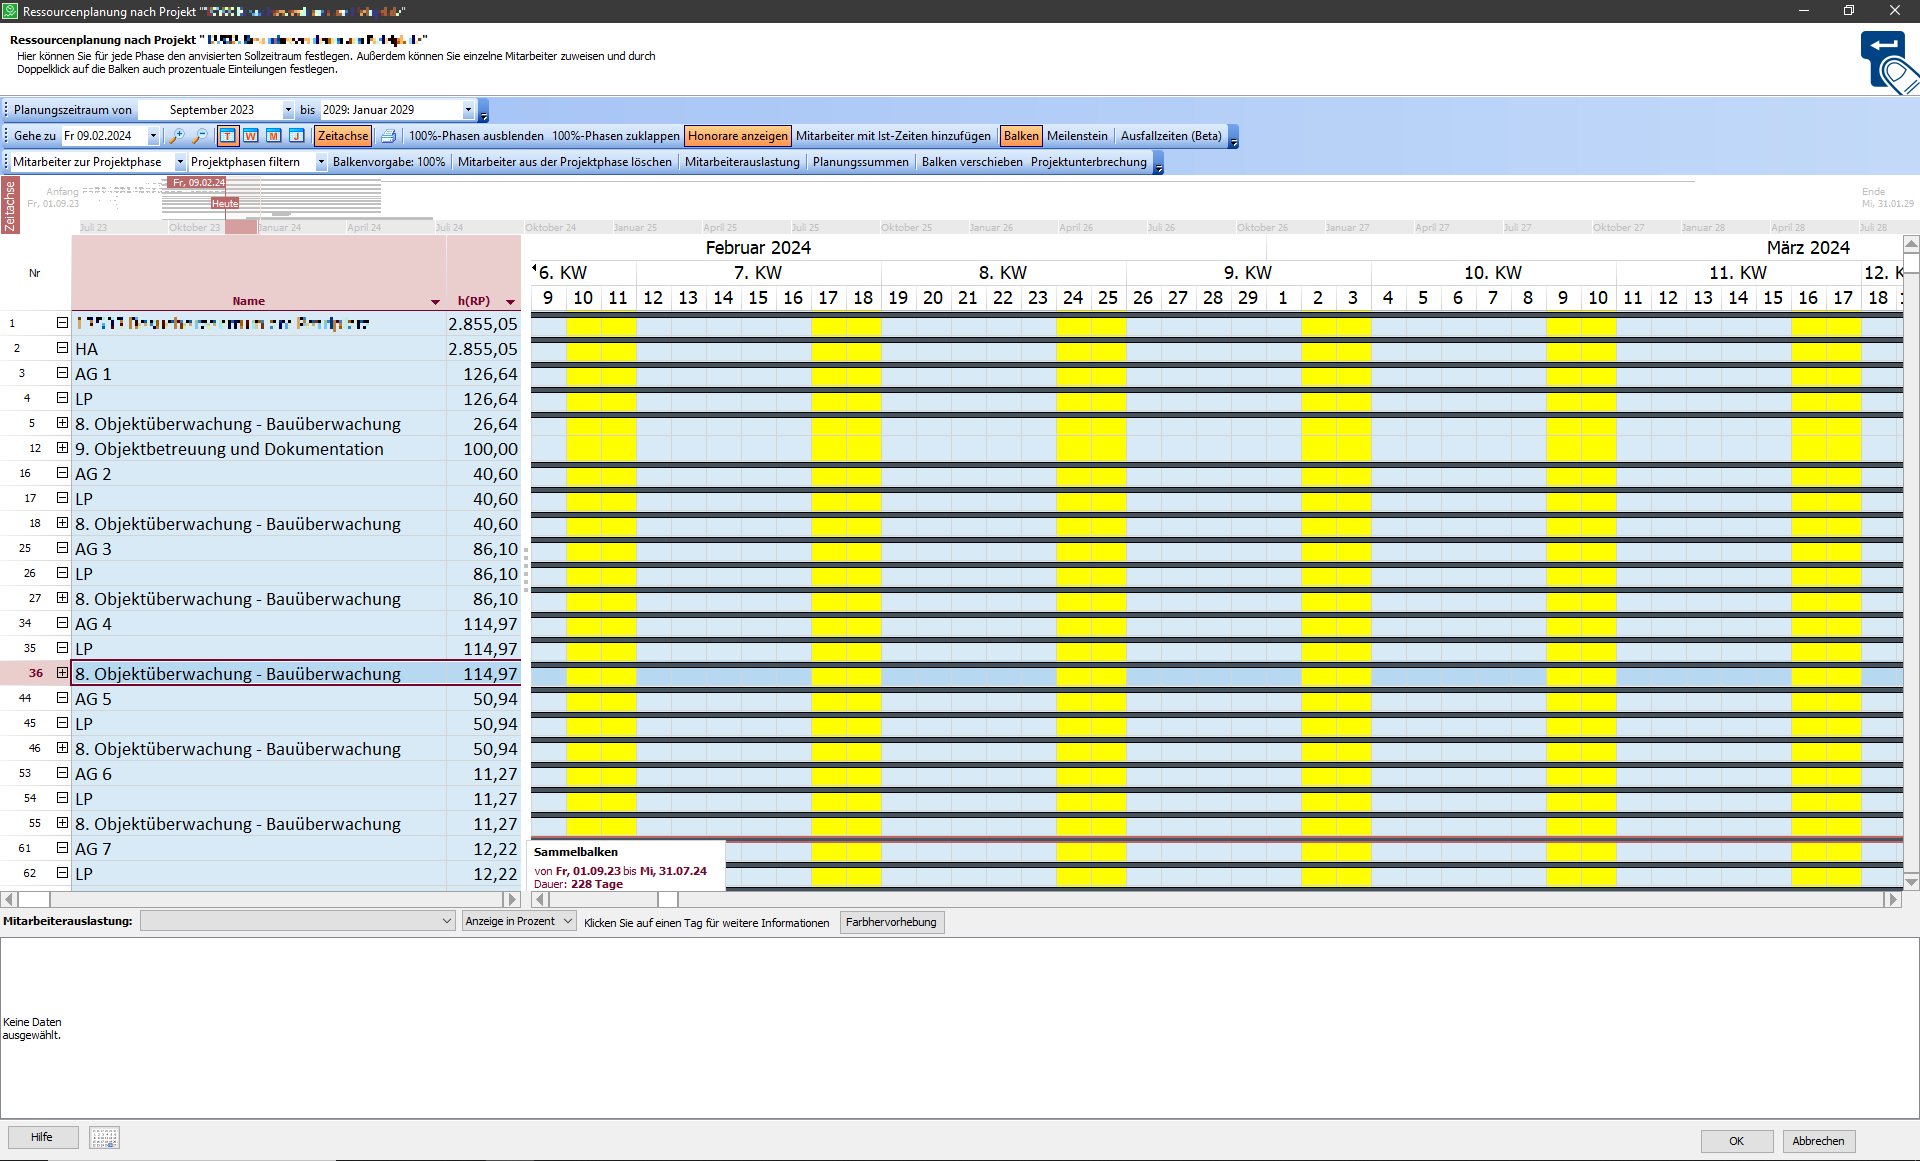Switch to week view (W) icon
Image resolution: width=1920 pixels, height=1161 pixels.
point(251,136)
